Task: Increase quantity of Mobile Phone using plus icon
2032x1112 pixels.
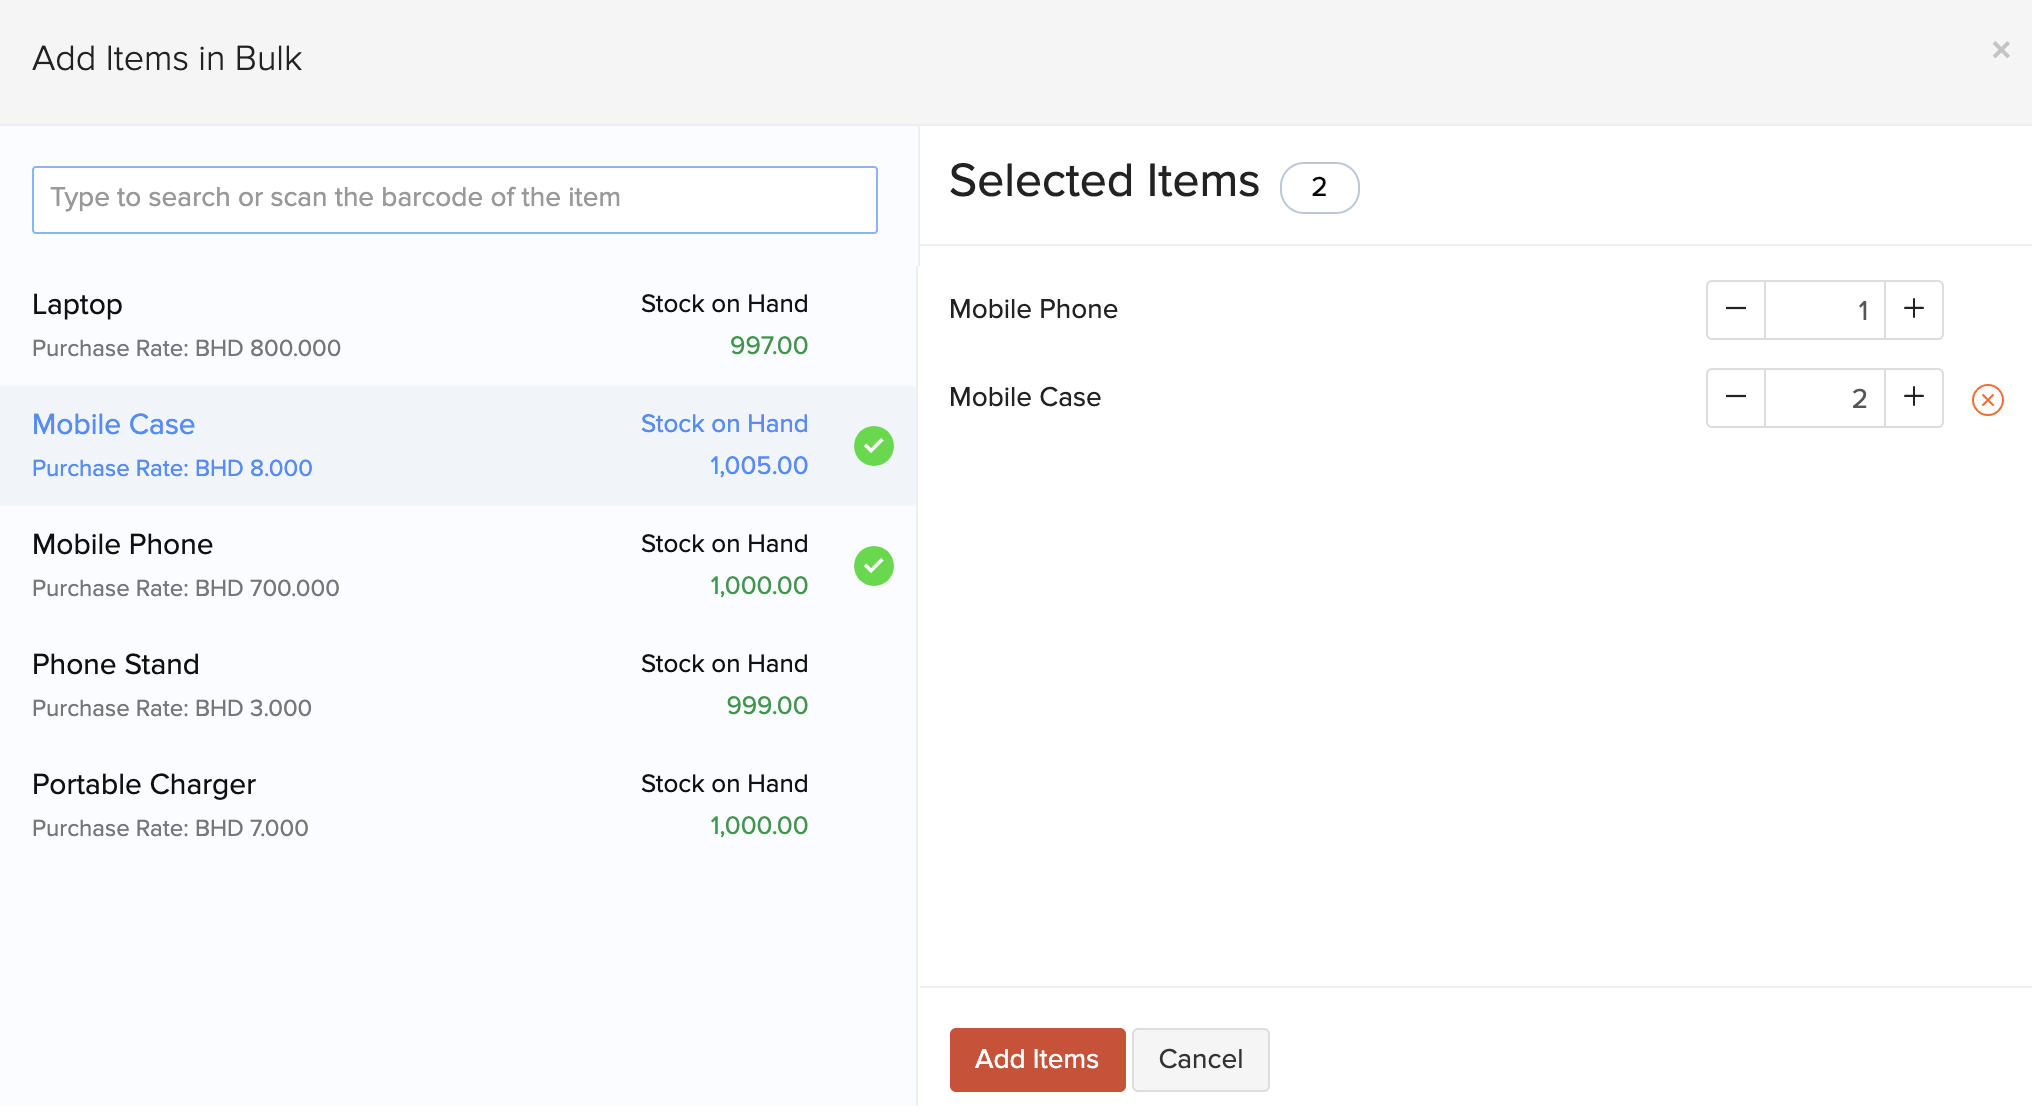Action: pyautogui.click(x=1913, y=310)
